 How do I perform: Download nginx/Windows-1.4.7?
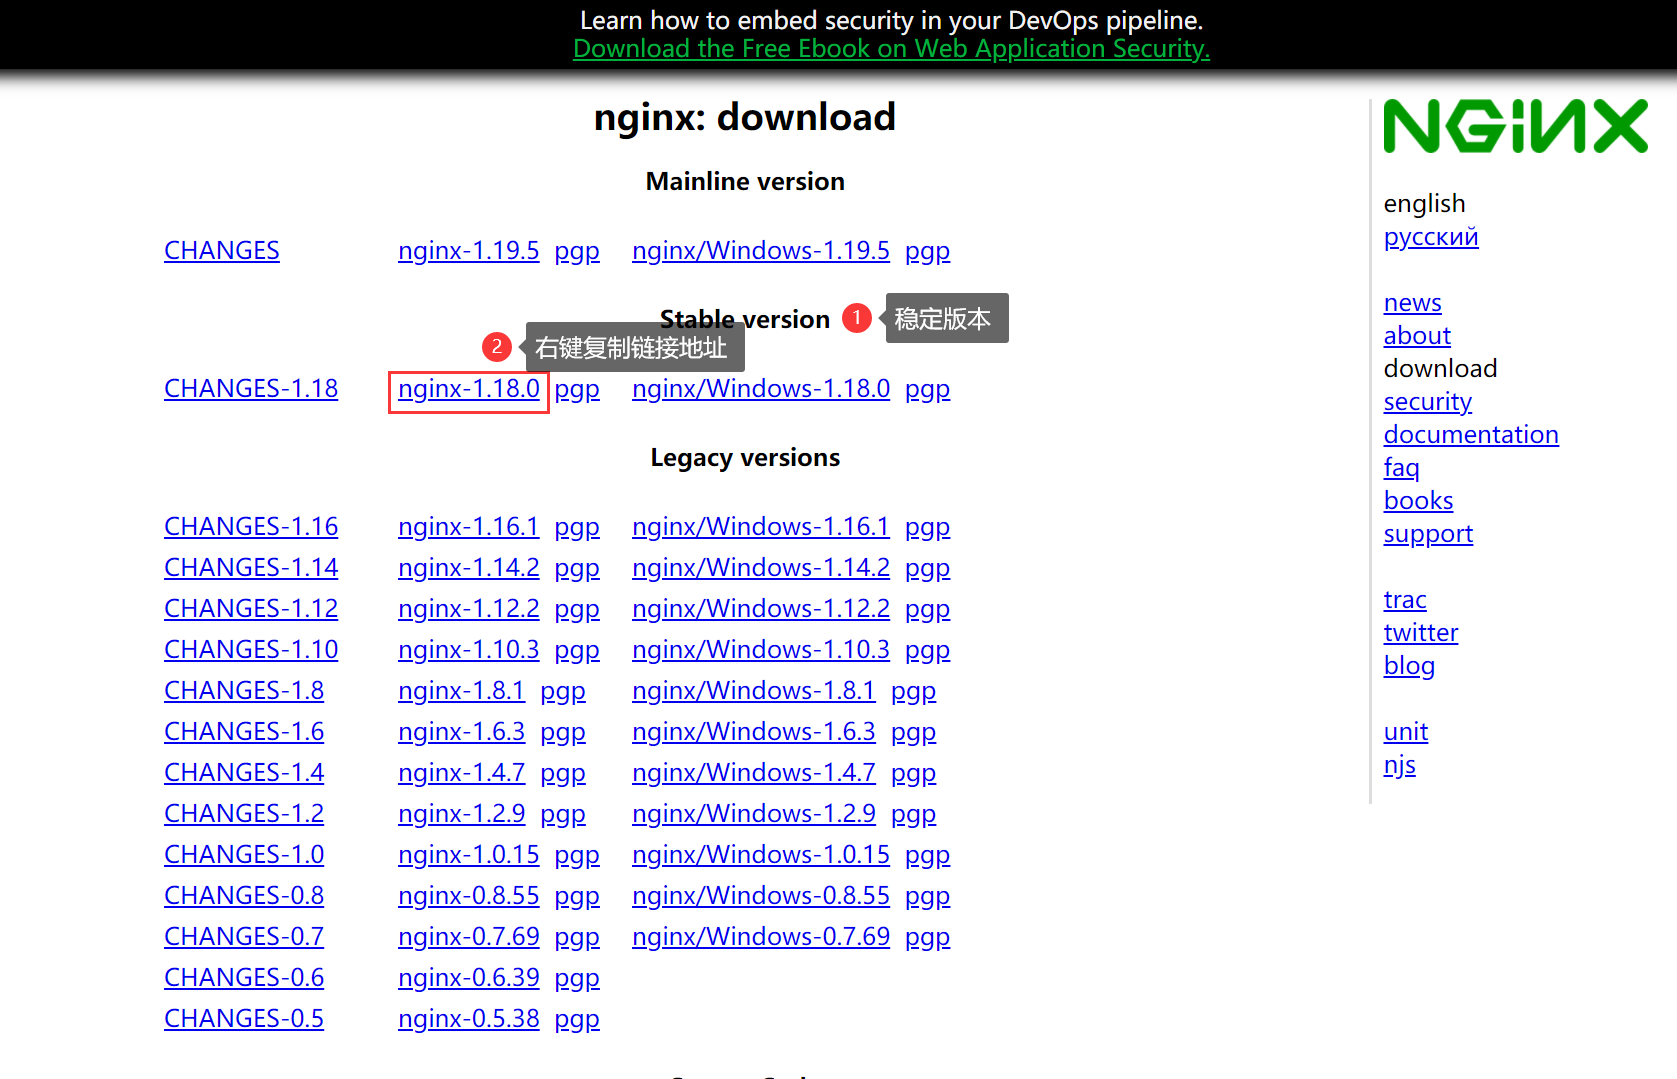tap(754, 772)
